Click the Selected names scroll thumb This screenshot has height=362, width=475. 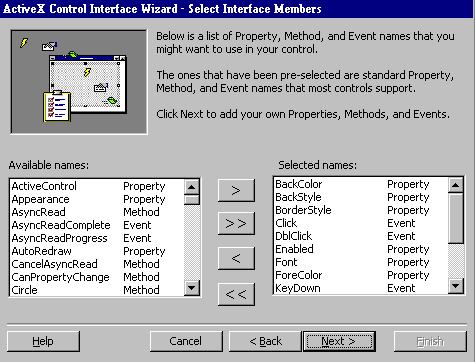(456, 218)
